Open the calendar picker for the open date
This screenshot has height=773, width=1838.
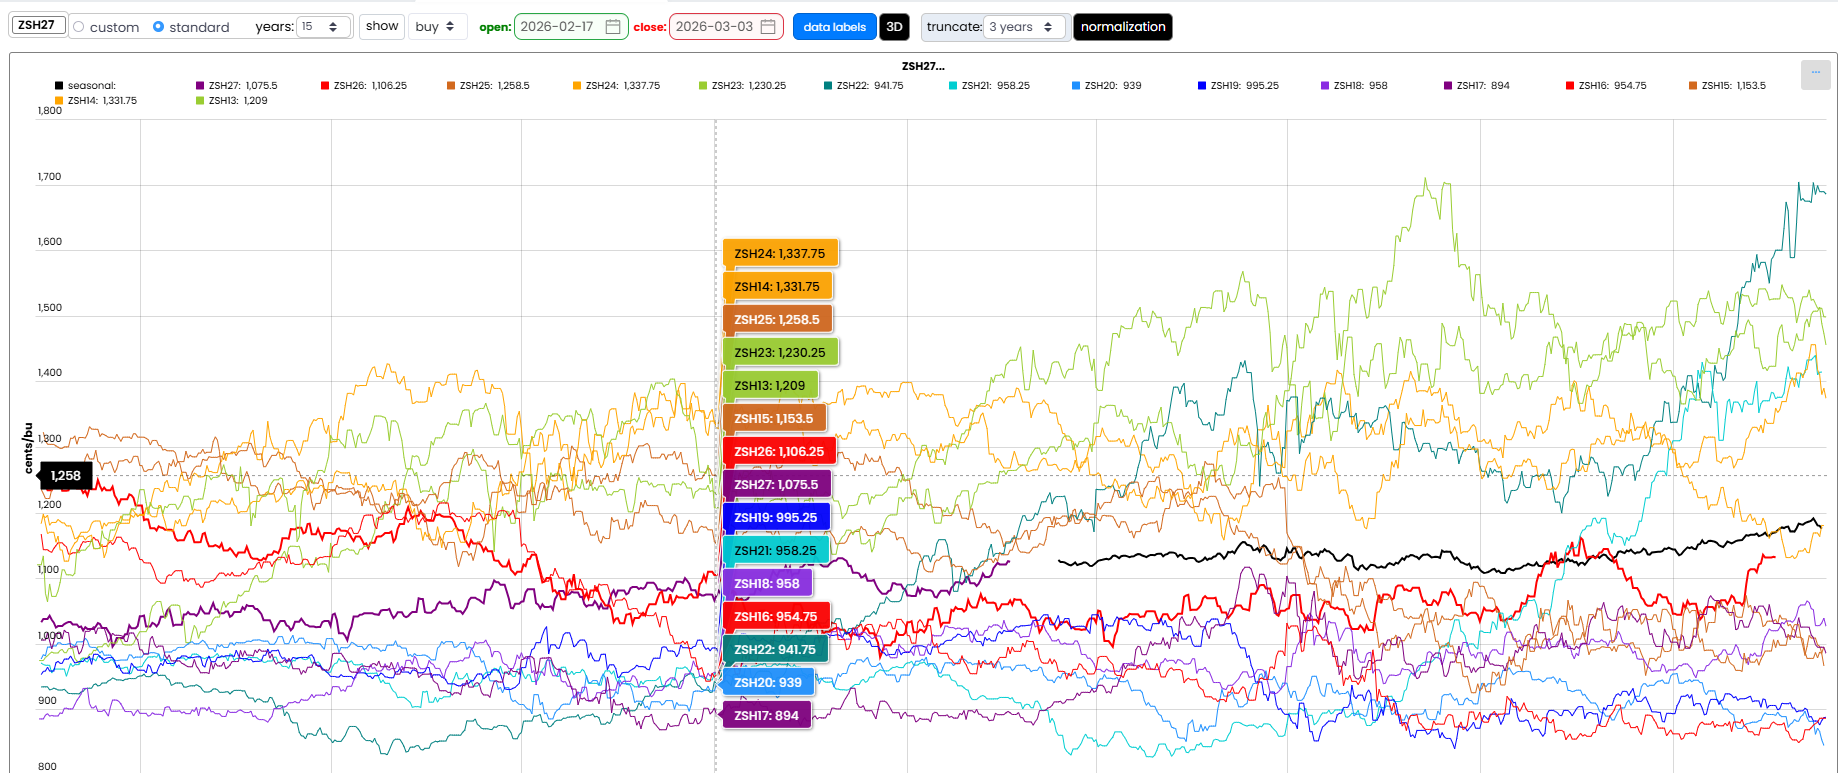point(614,27)
